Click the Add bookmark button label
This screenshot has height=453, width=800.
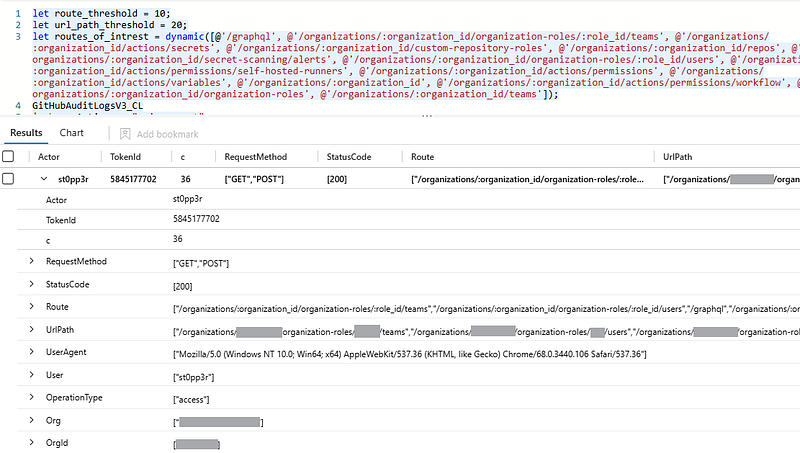pos(167,134)
